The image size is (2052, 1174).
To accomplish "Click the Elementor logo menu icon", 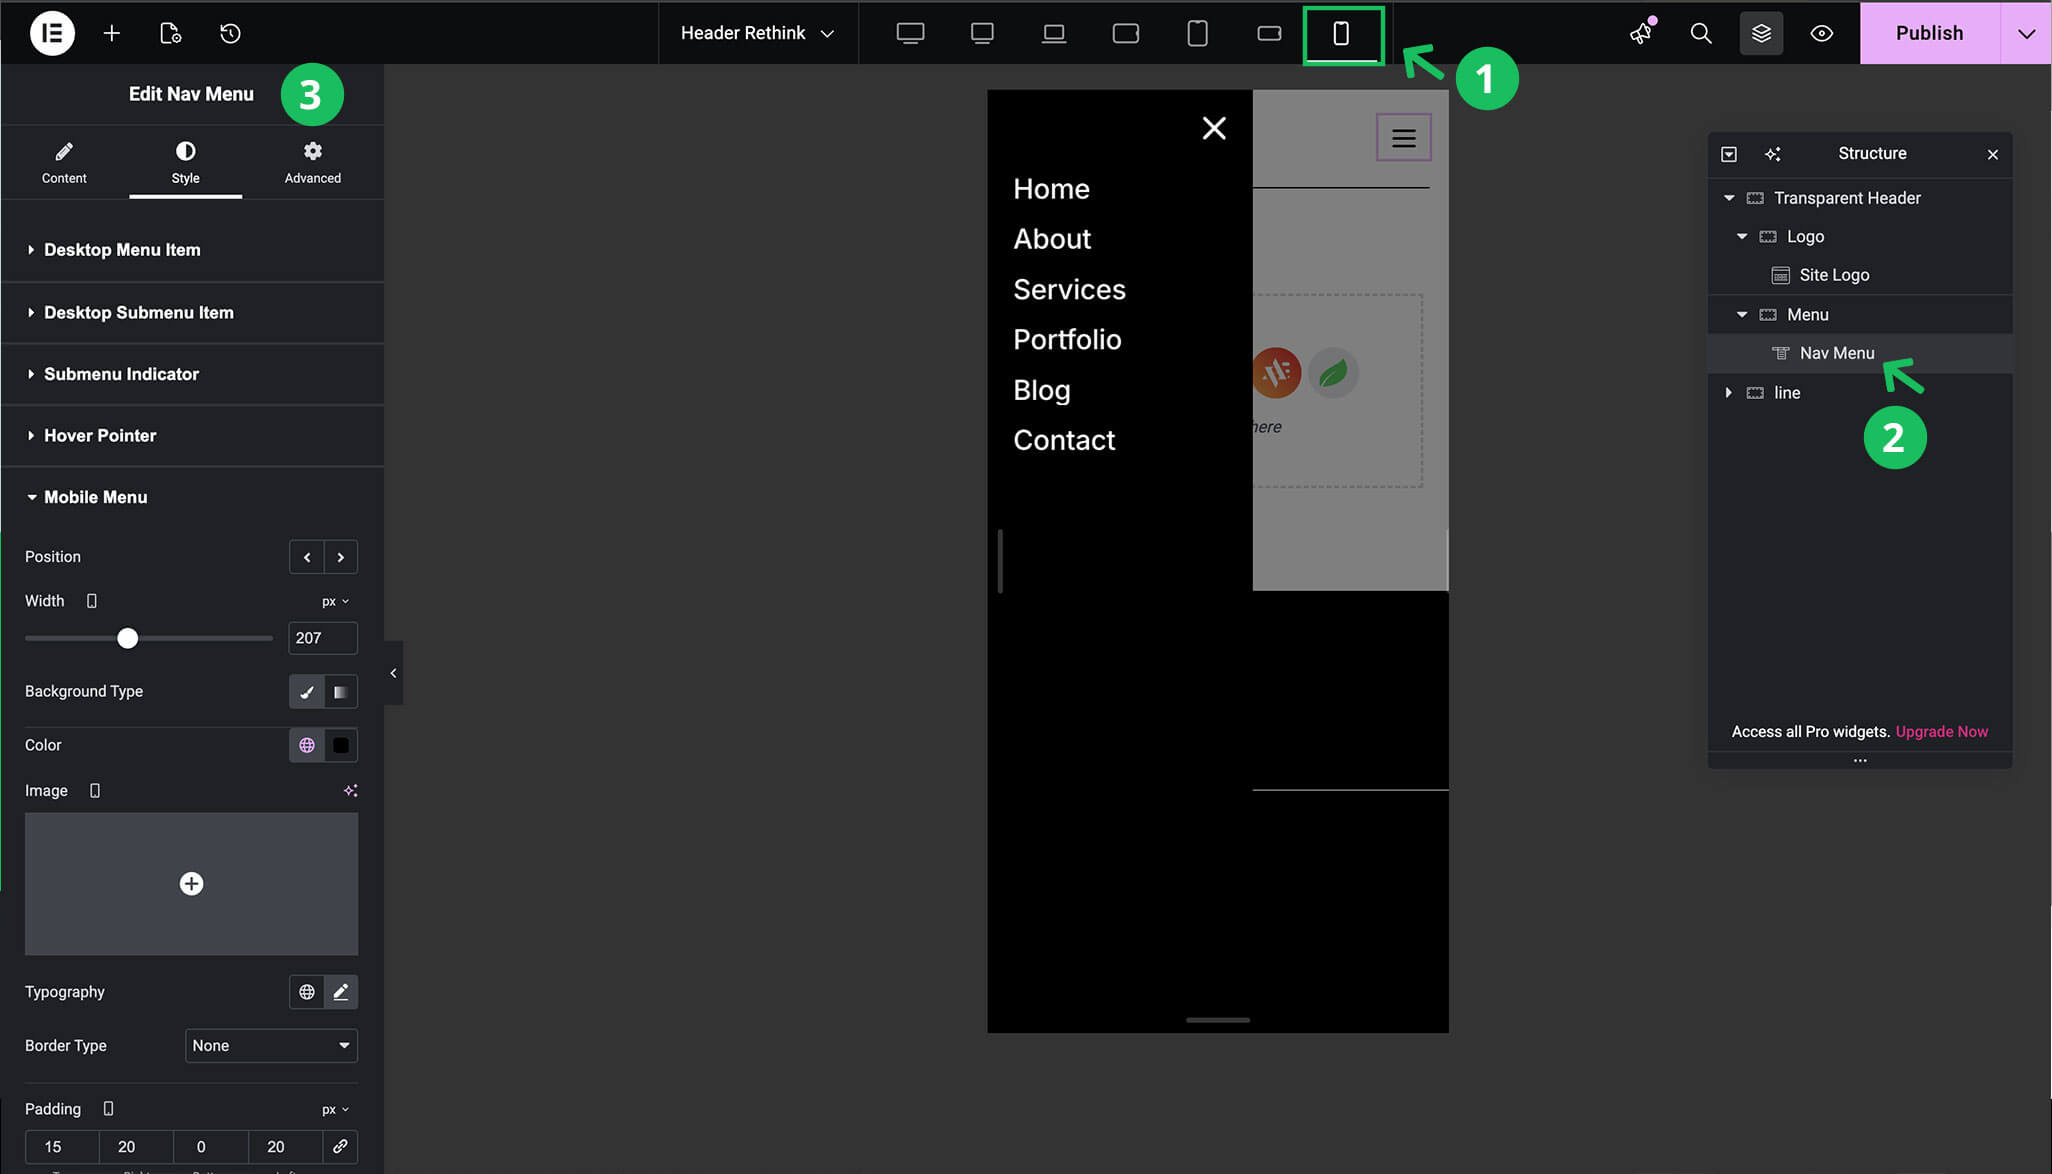I will 52,33.
